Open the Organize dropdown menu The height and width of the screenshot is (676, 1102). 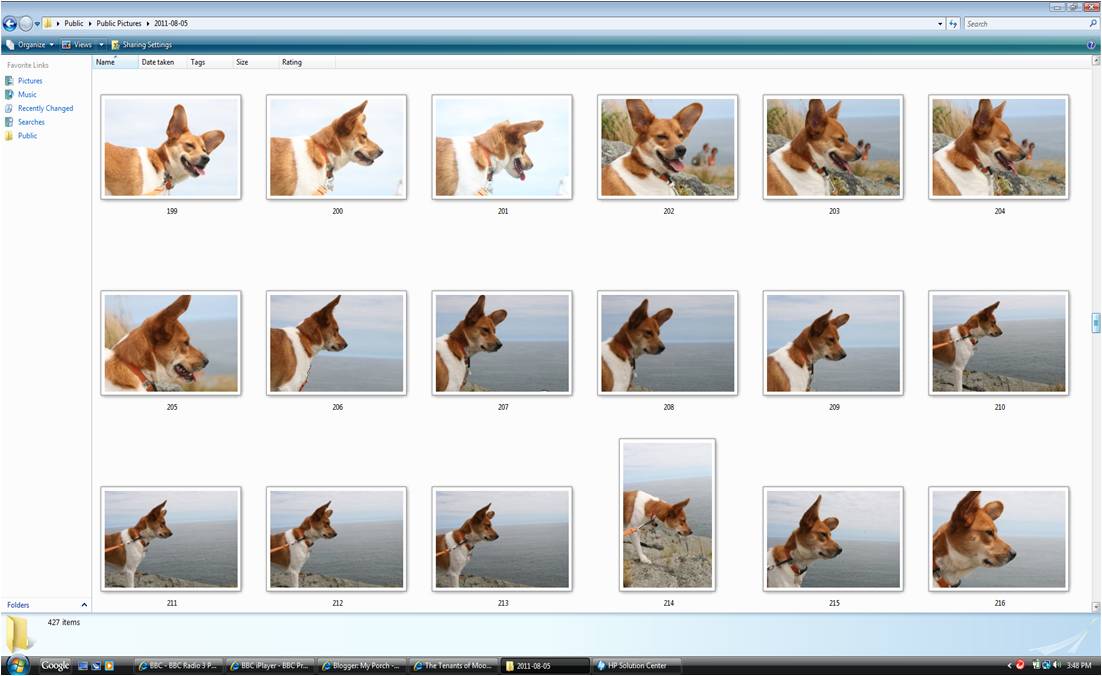pyautogui.click(x=30, y=45)
